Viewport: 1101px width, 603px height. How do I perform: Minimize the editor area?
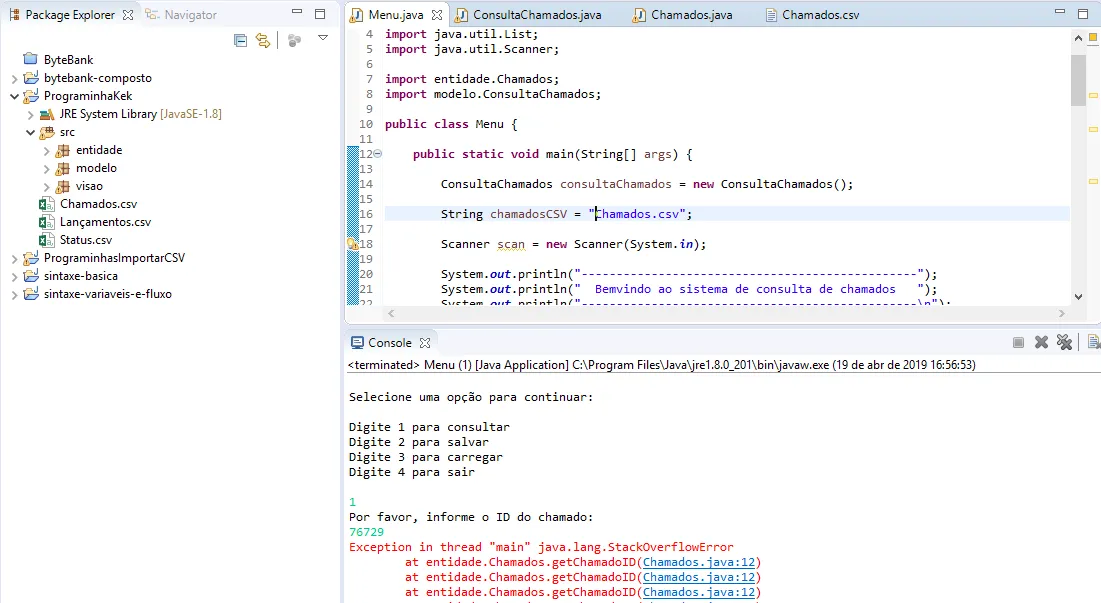coord(1060,12)
